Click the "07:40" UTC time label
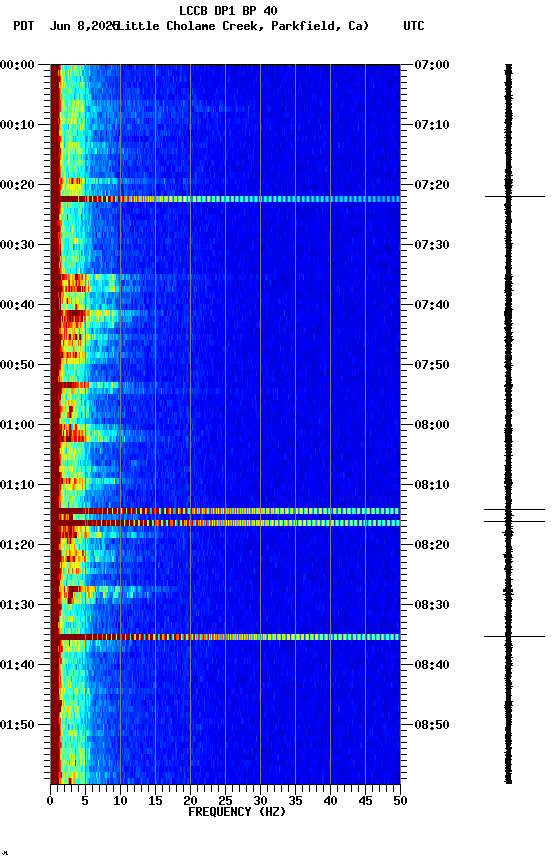 pos(432,305)
